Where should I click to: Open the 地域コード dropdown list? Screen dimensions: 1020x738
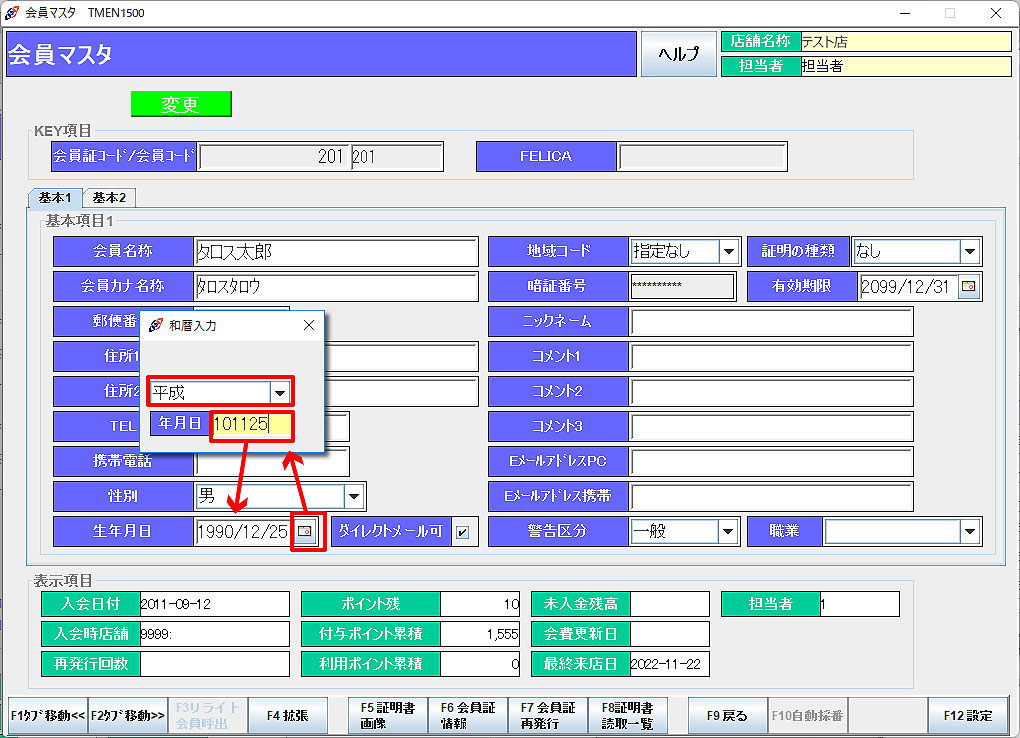(x=729, y=252)
